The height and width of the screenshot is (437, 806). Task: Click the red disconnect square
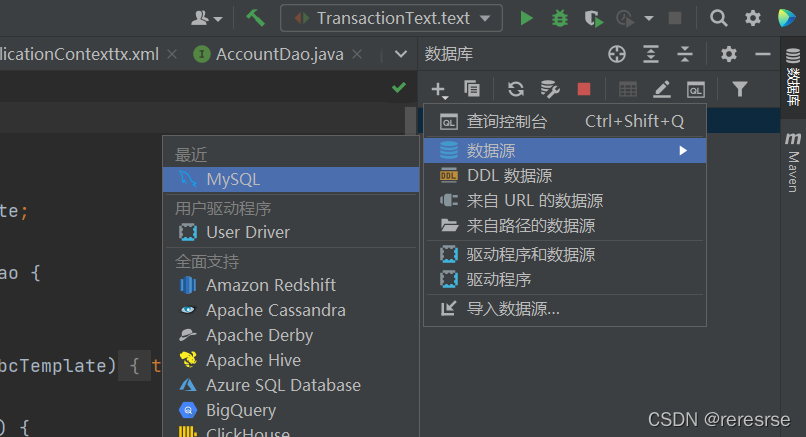tap(584, 89)
